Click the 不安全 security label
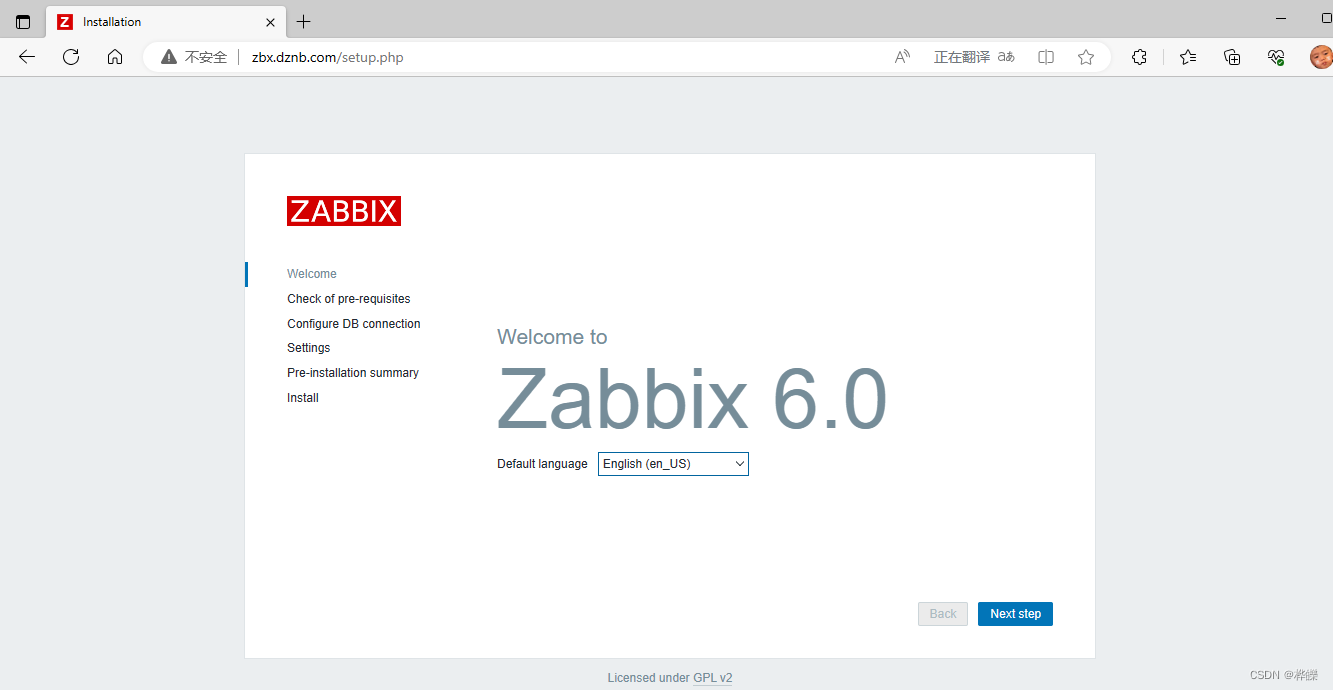The image size is (1333, 690). click(206, 58)
